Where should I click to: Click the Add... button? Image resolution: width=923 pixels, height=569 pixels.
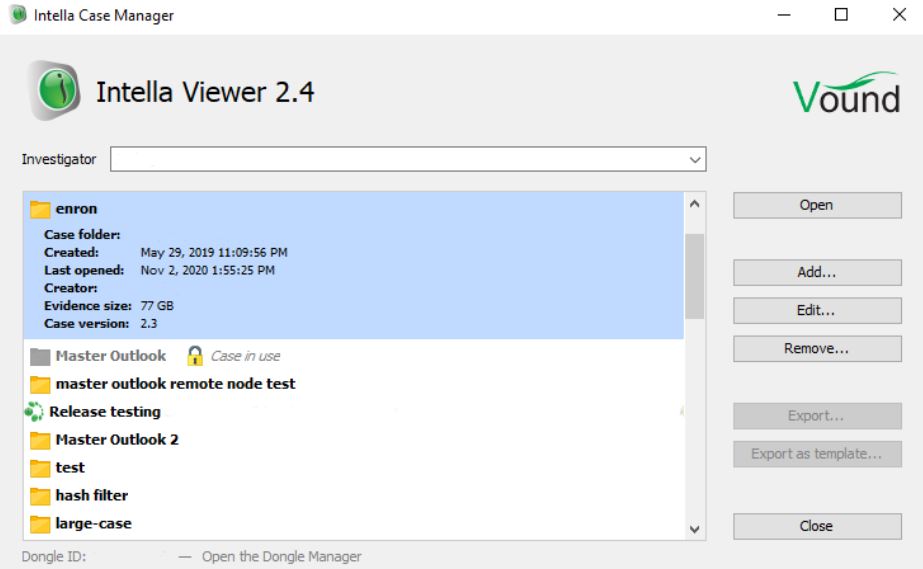[x=817, y=272]
